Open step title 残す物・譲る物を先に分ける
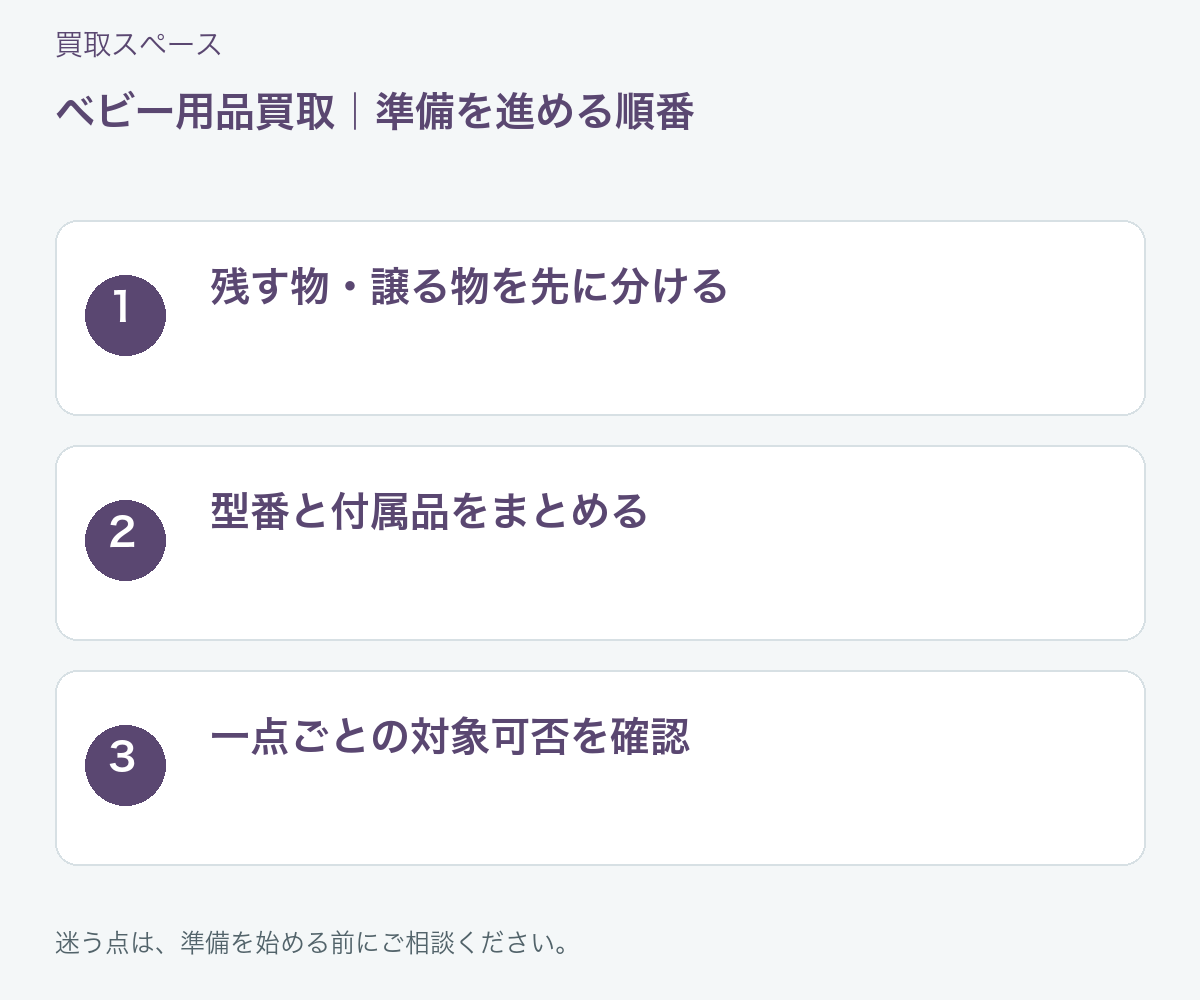The height and width of the screenshot is (1000, 1200). 469,287
